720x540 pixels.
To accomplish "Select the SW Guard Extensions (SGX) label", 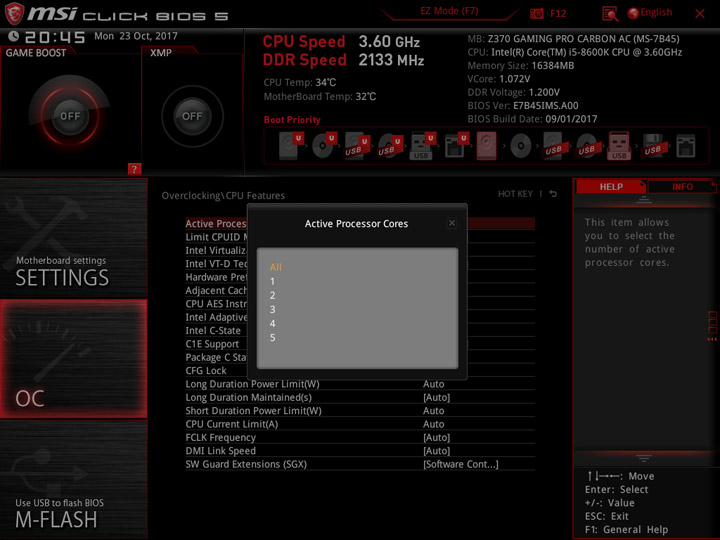I will coord(246,464).
